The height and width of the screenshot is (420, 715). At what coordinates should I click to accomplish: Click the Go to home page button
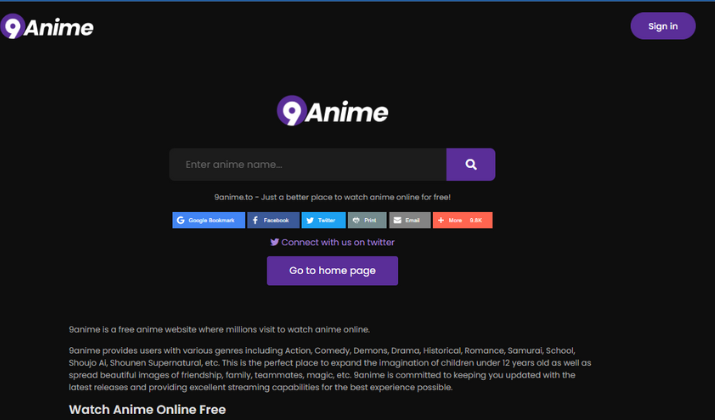(x=332, y=271)
